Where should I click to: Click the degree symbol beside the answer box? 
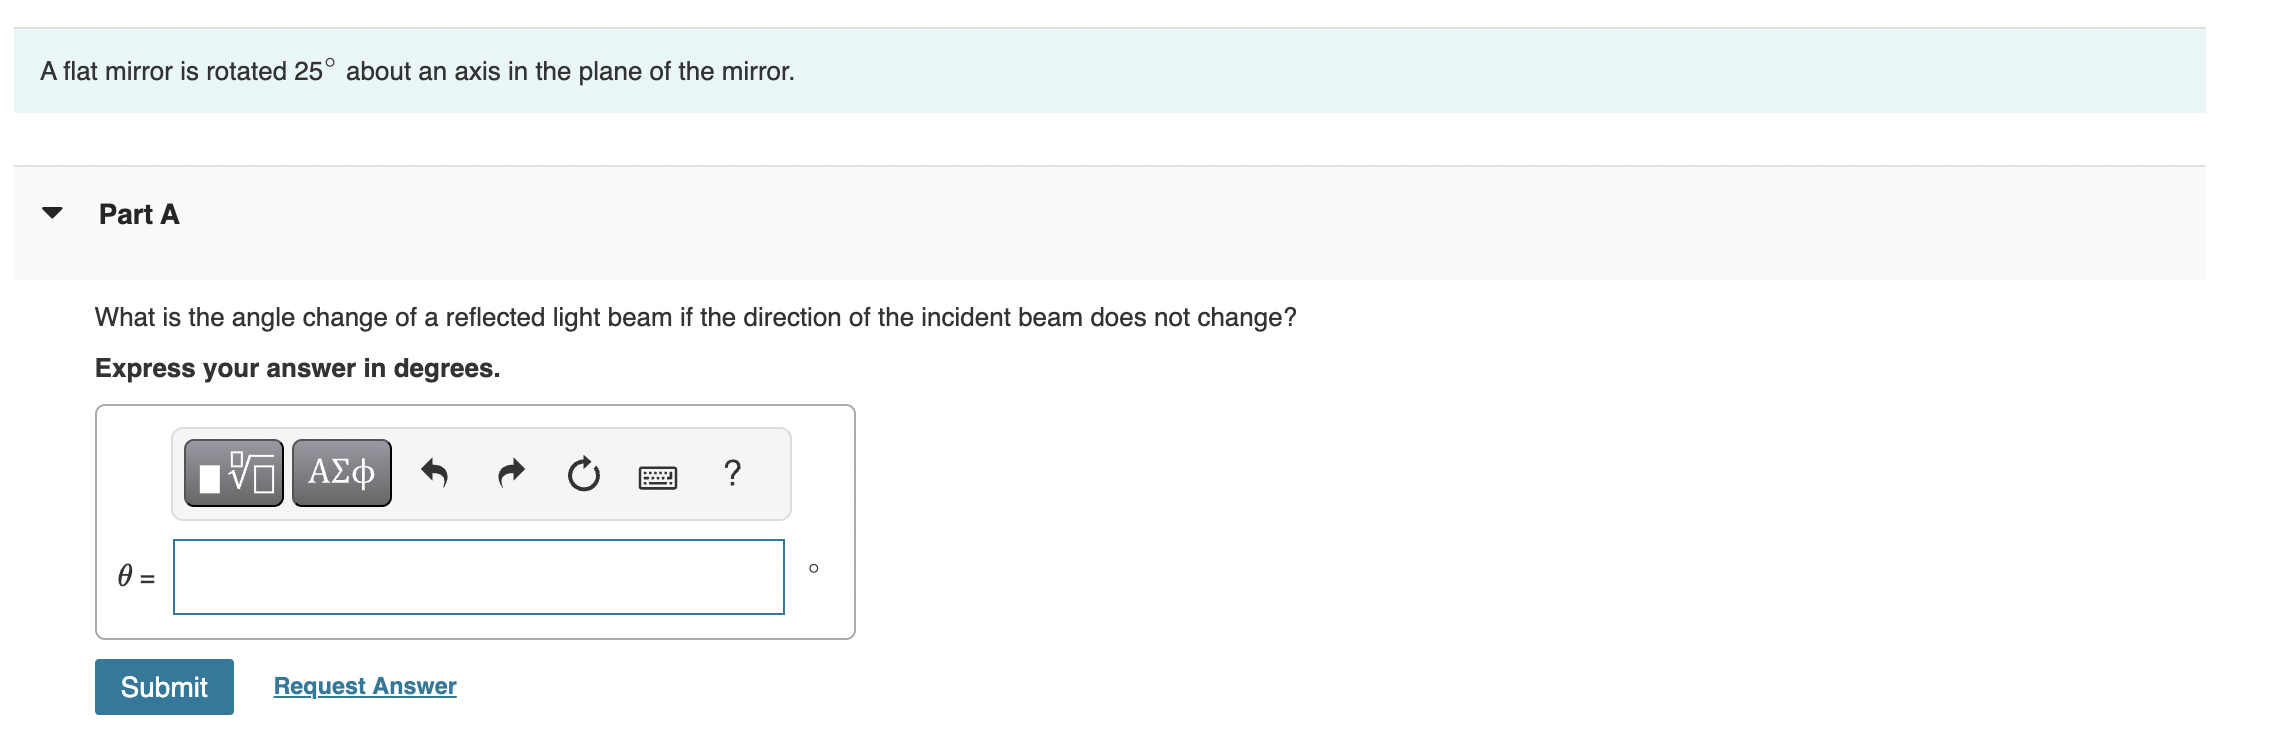click(814, 568)
